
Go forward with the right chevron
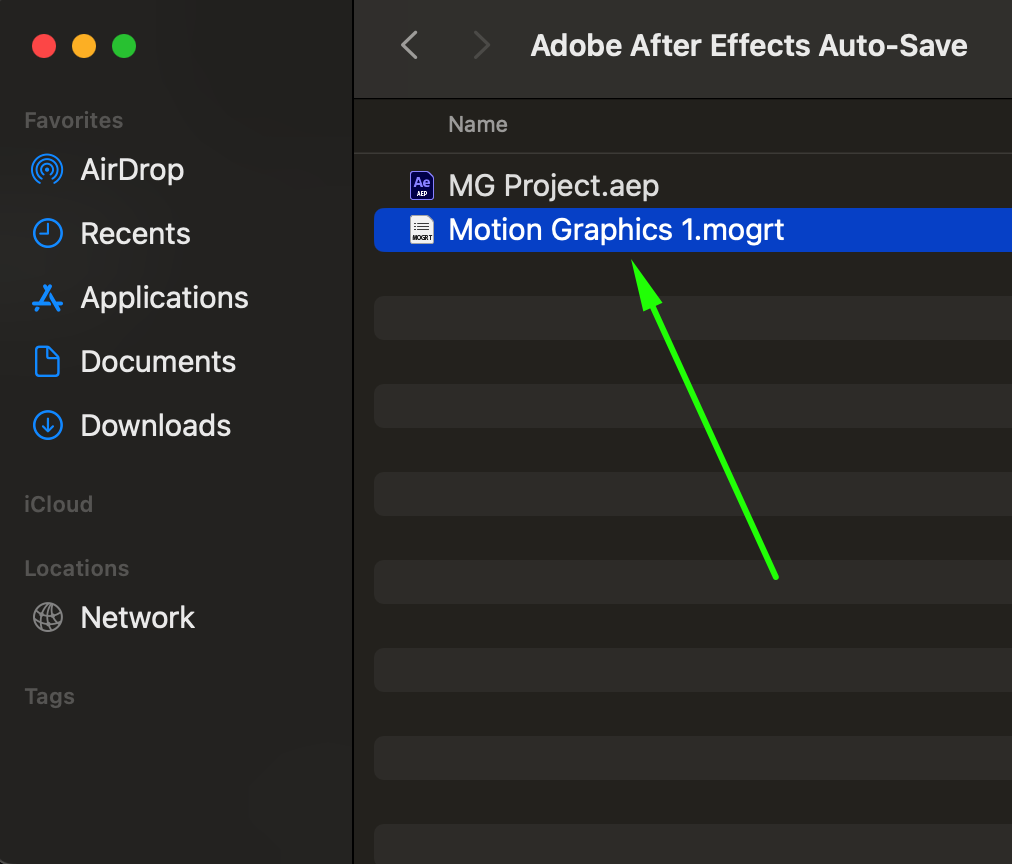(x=482, y=45)
